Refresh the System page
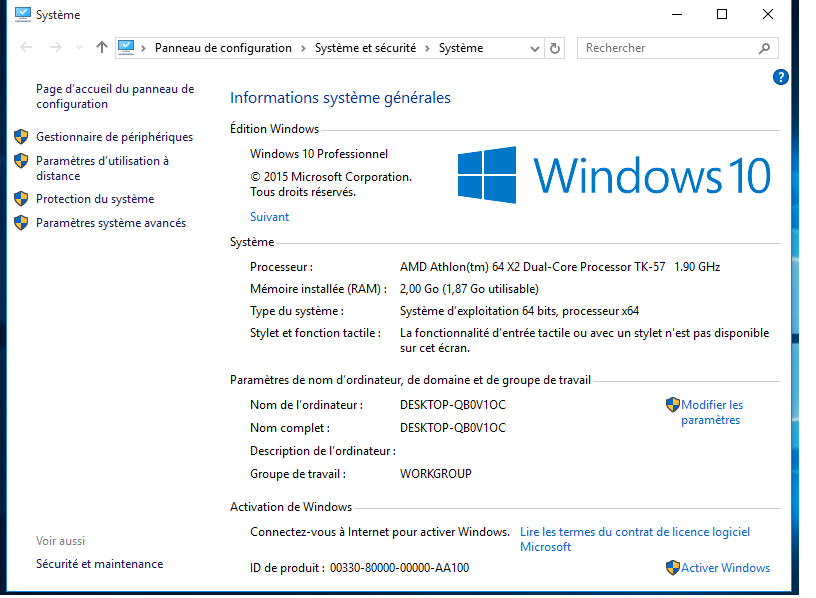Screen dimensions: 816x598 click(x=555, y=48)
